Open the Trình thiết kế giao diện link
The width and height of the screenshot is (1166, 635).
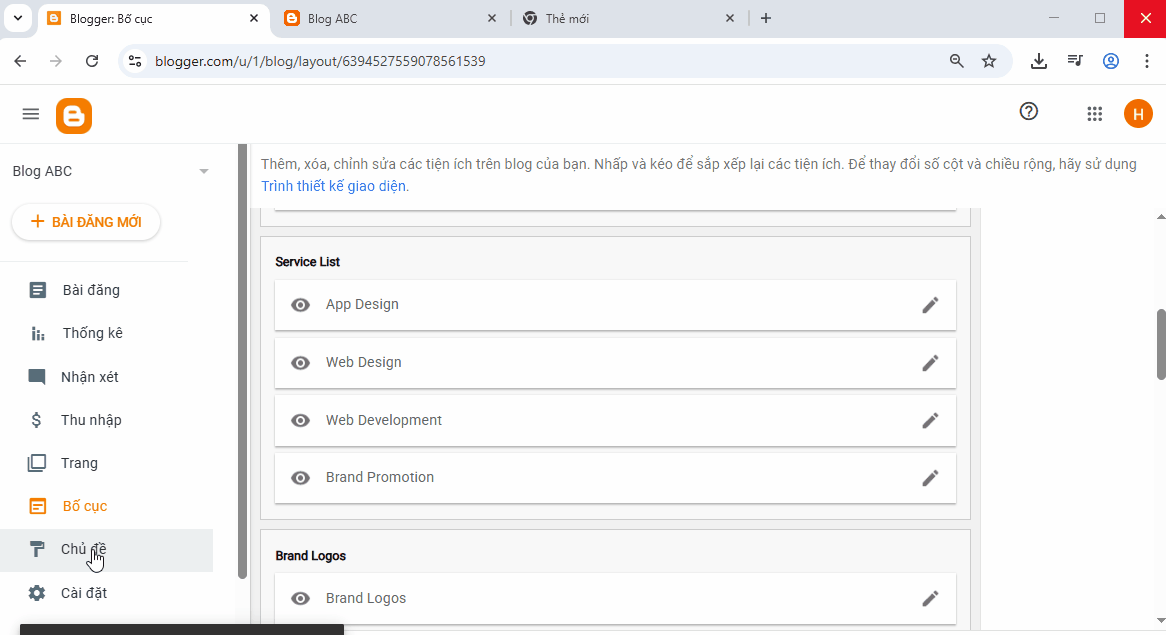click(x=333, y=186)
